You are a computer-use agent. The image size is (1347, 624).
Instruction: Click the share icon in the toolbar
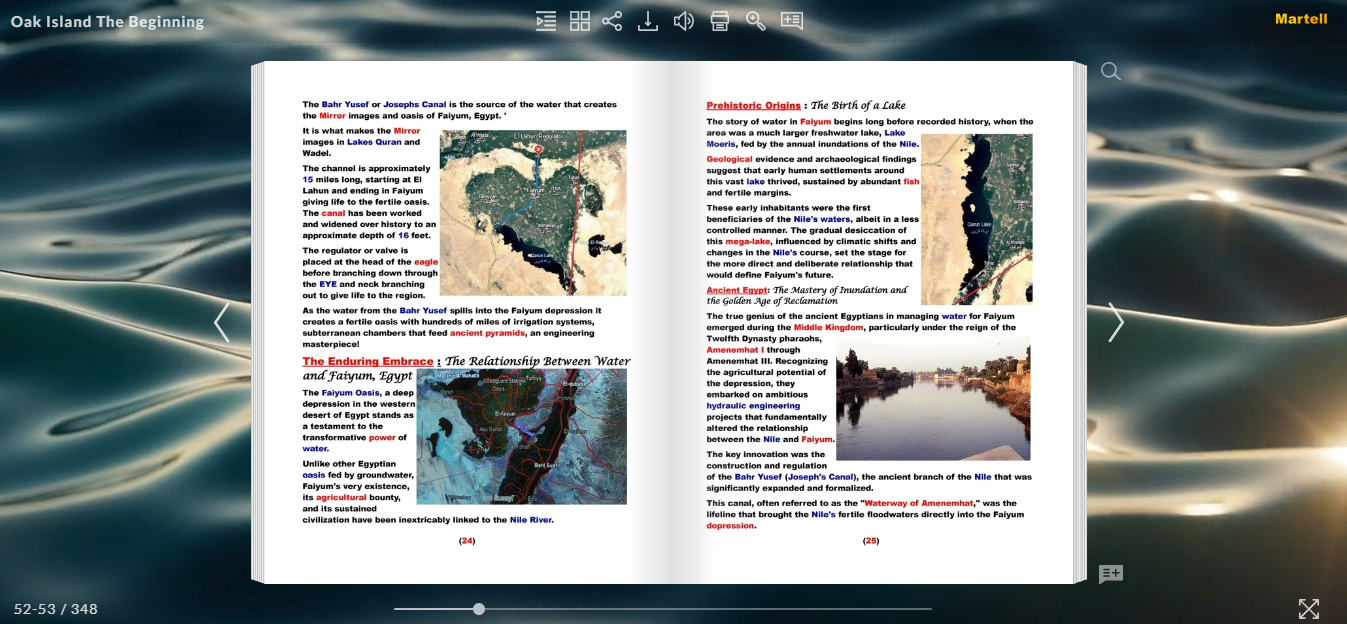612,21
